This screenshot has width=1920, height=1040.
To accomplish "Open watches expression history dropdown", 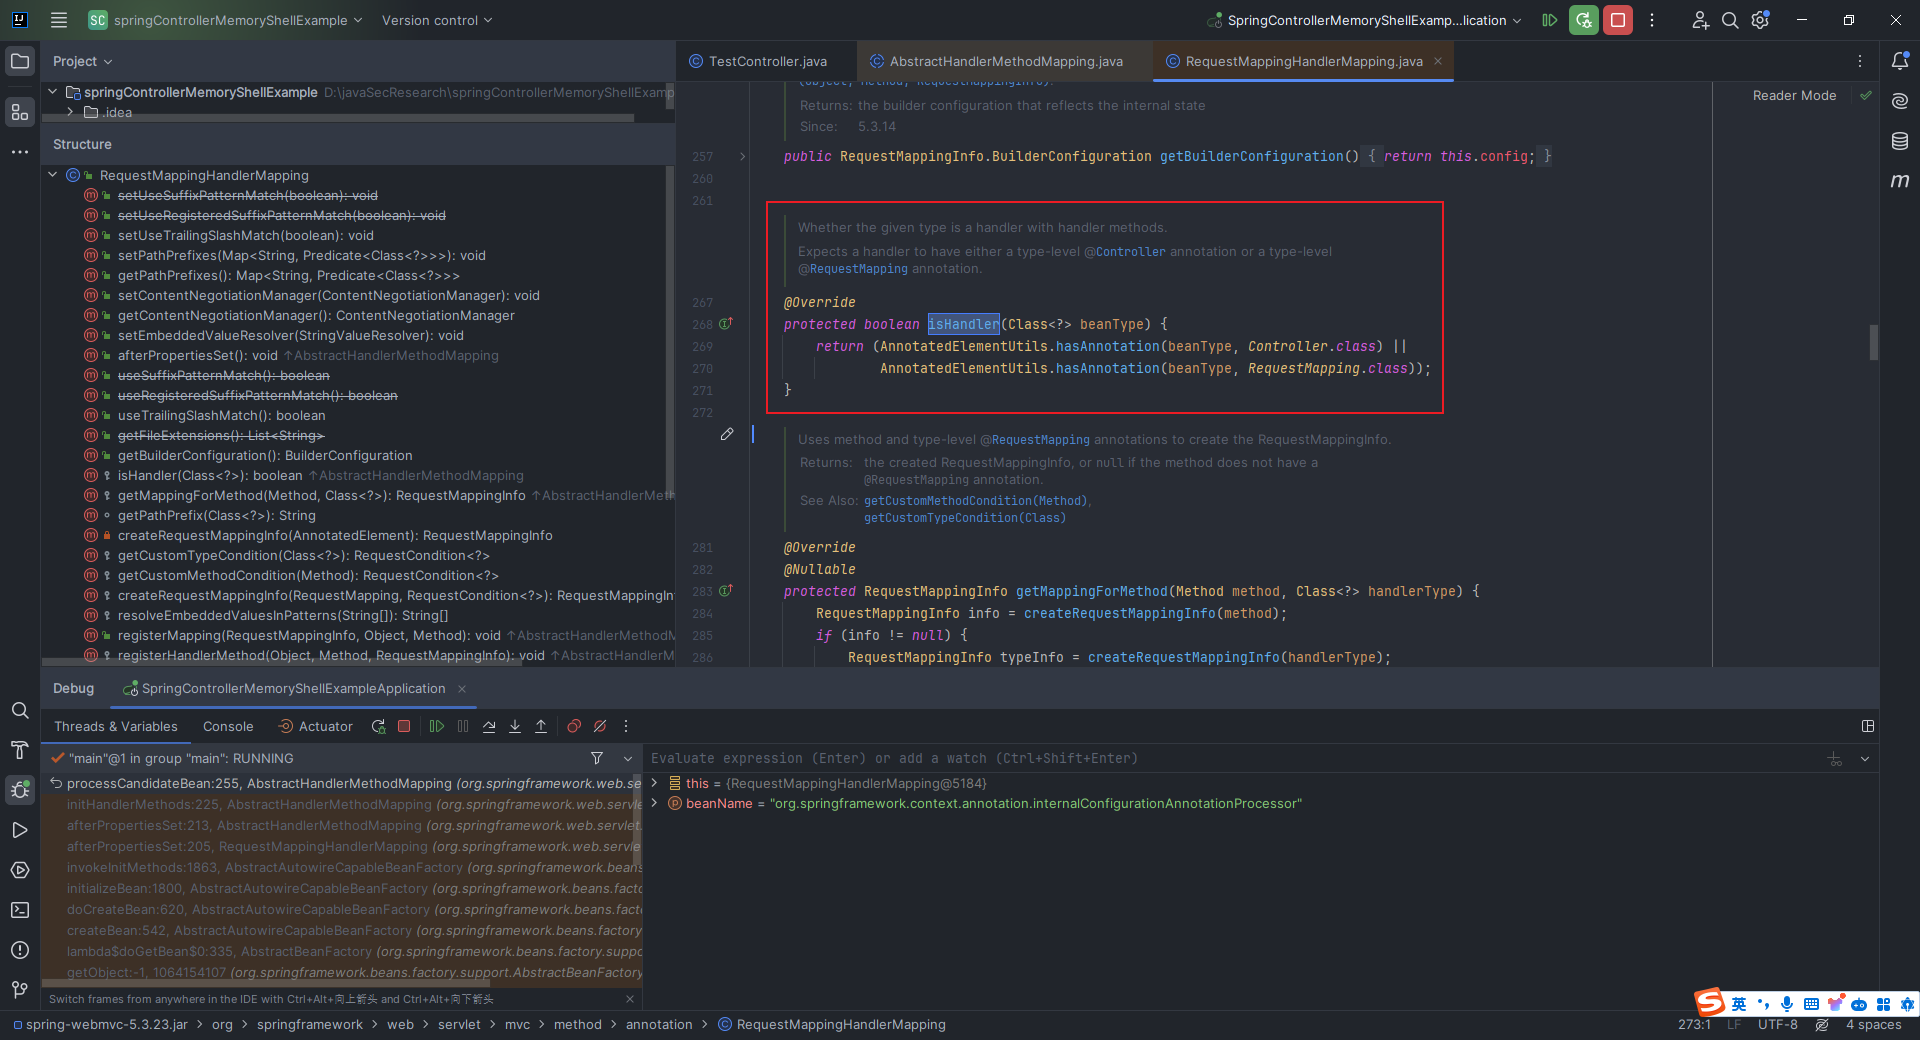I will click(x=1865, y=758).
